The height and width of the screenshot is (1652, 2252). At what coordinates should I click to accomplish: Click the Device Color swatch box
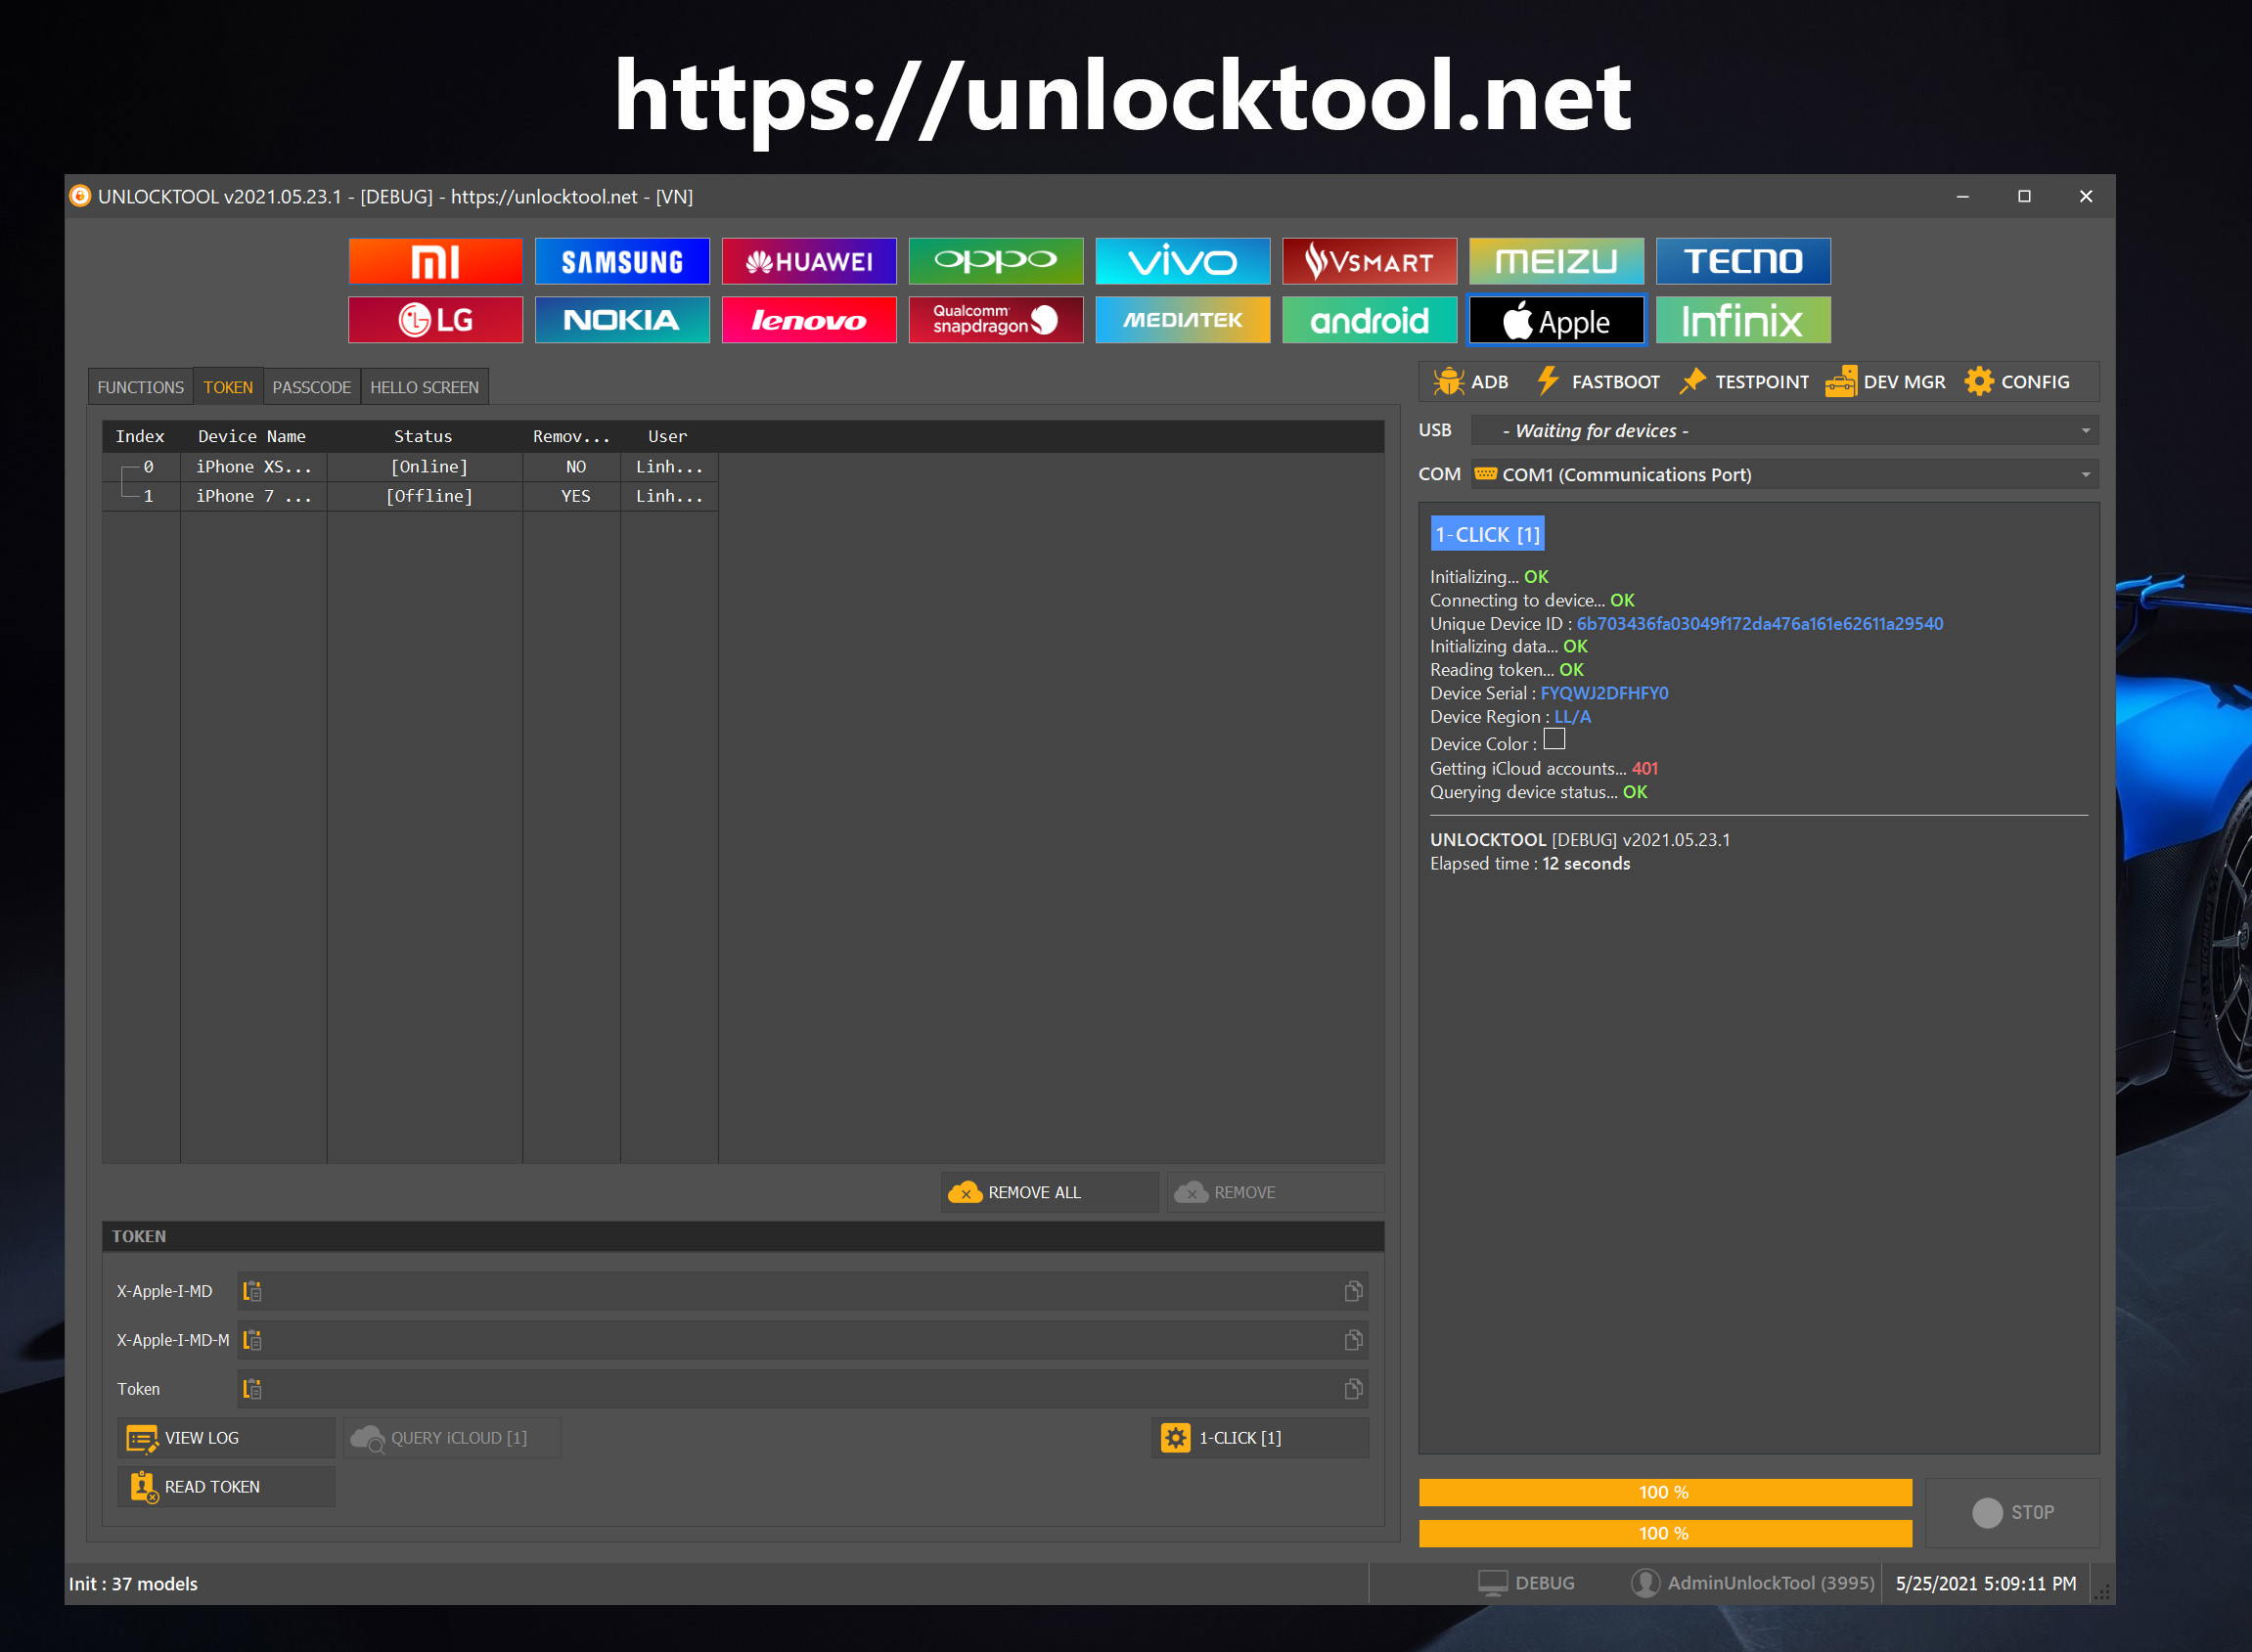1554,740
